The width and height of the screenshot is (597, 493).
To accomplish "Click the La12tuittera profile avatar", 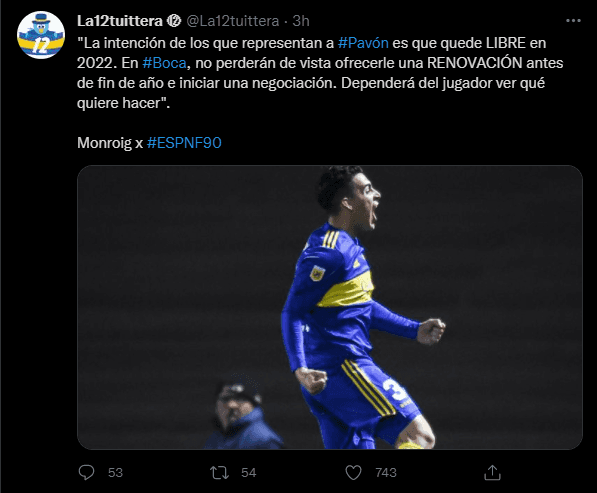I will (41, 35).
